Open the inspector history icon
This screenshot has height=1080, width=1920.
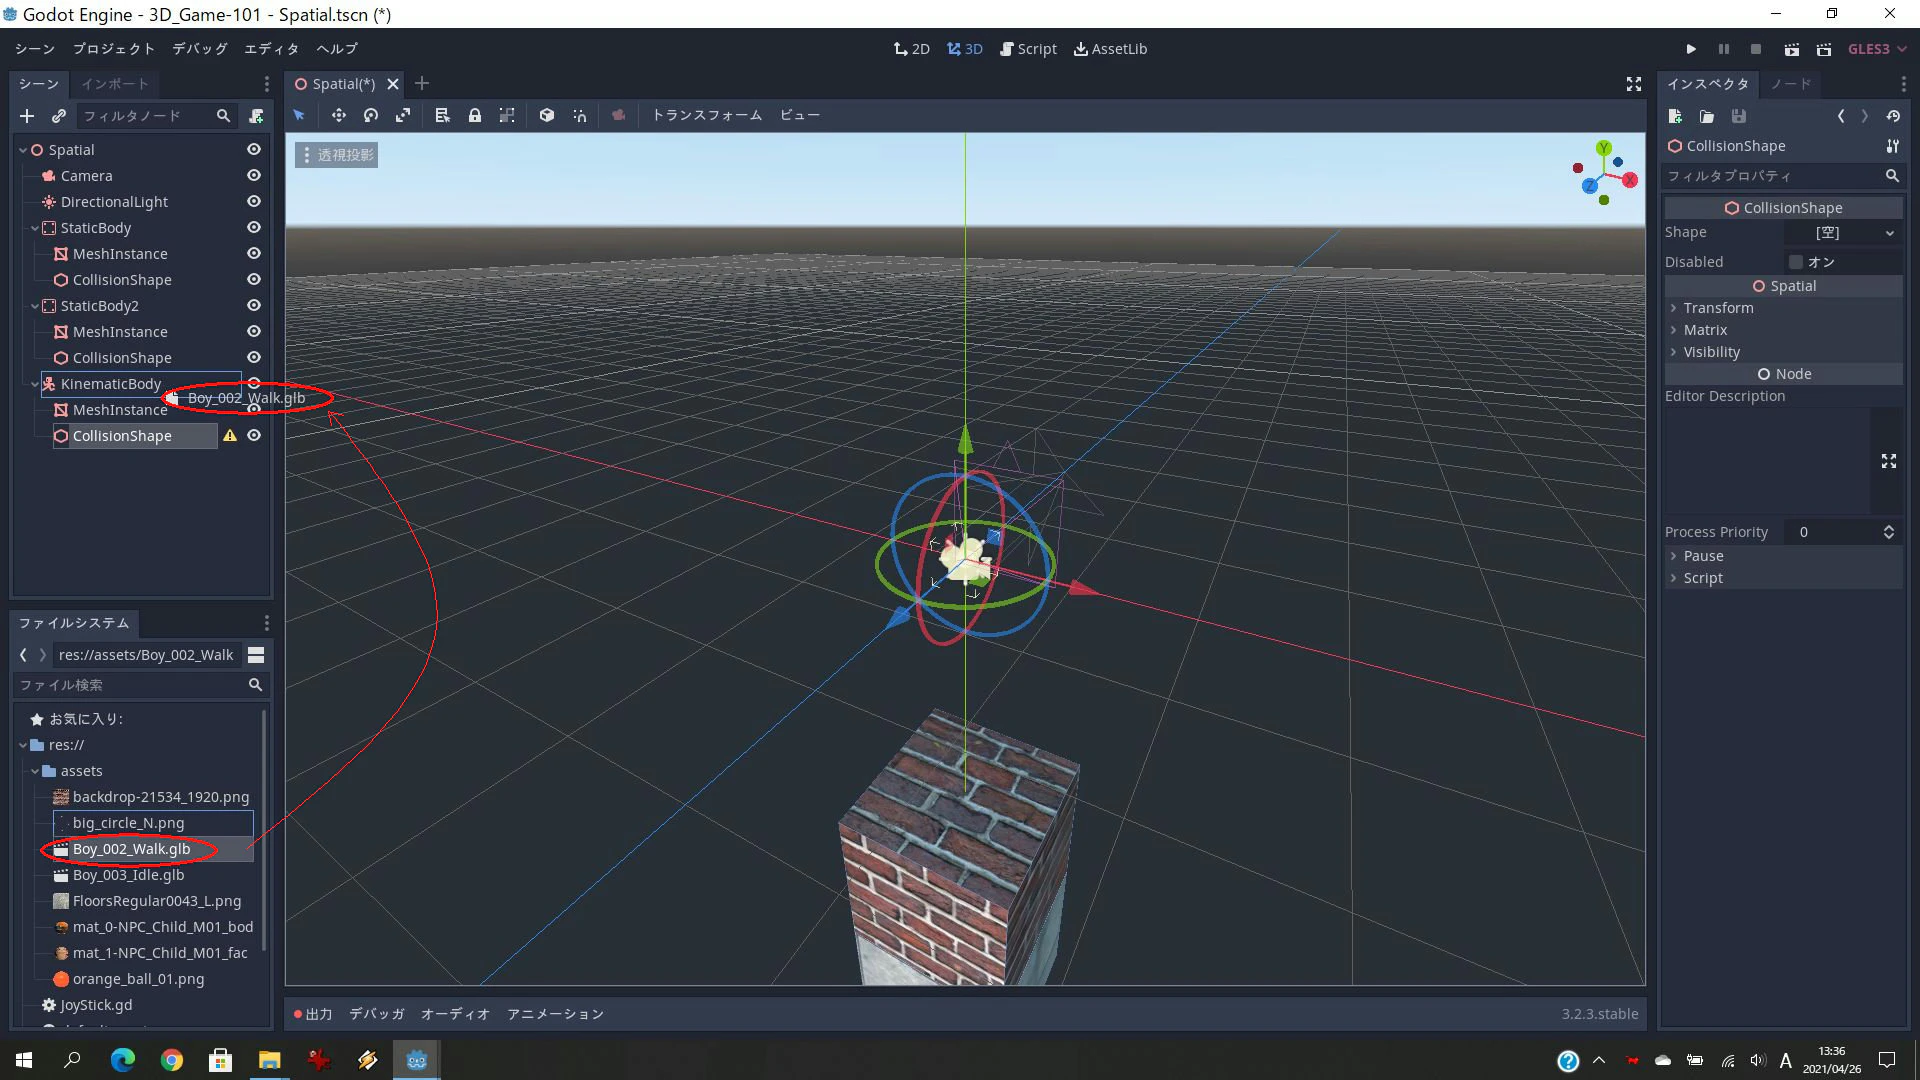(x=1893, y=116)
